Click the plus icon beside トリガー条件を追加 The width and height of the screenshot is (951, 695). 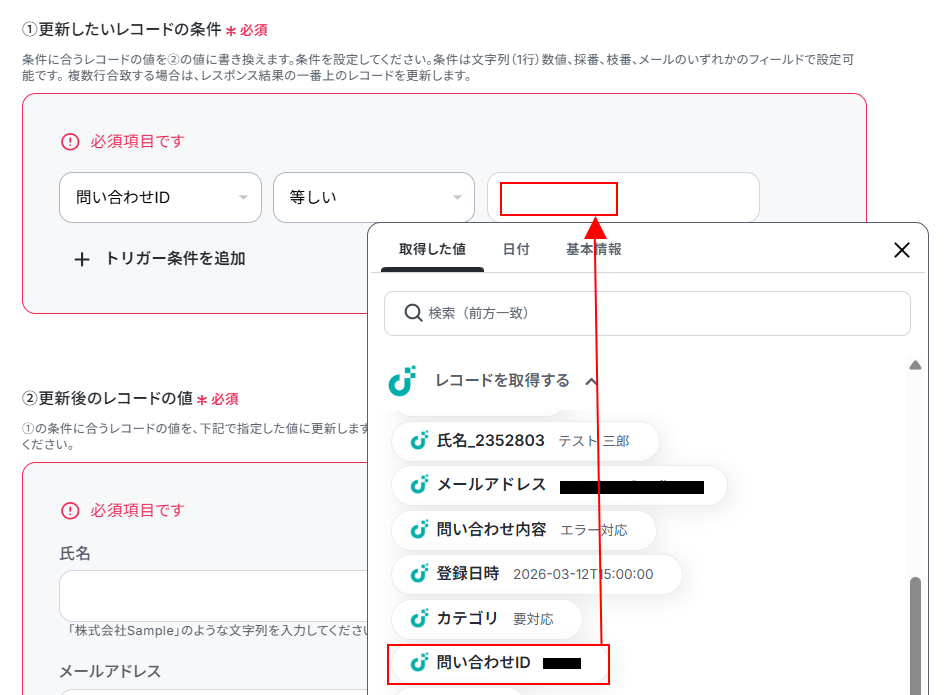coord(82,260)
